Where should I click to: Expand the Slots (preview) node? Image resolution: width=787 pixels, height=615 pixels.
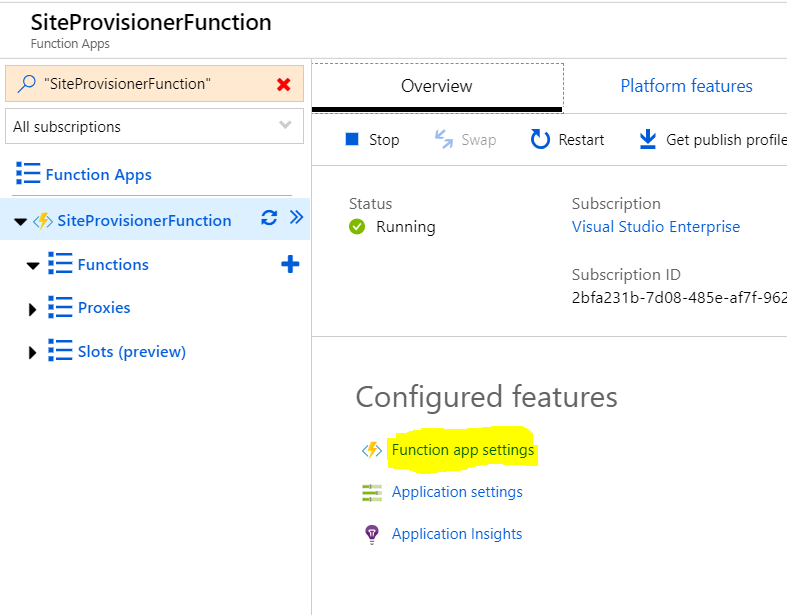click(33, 352)
